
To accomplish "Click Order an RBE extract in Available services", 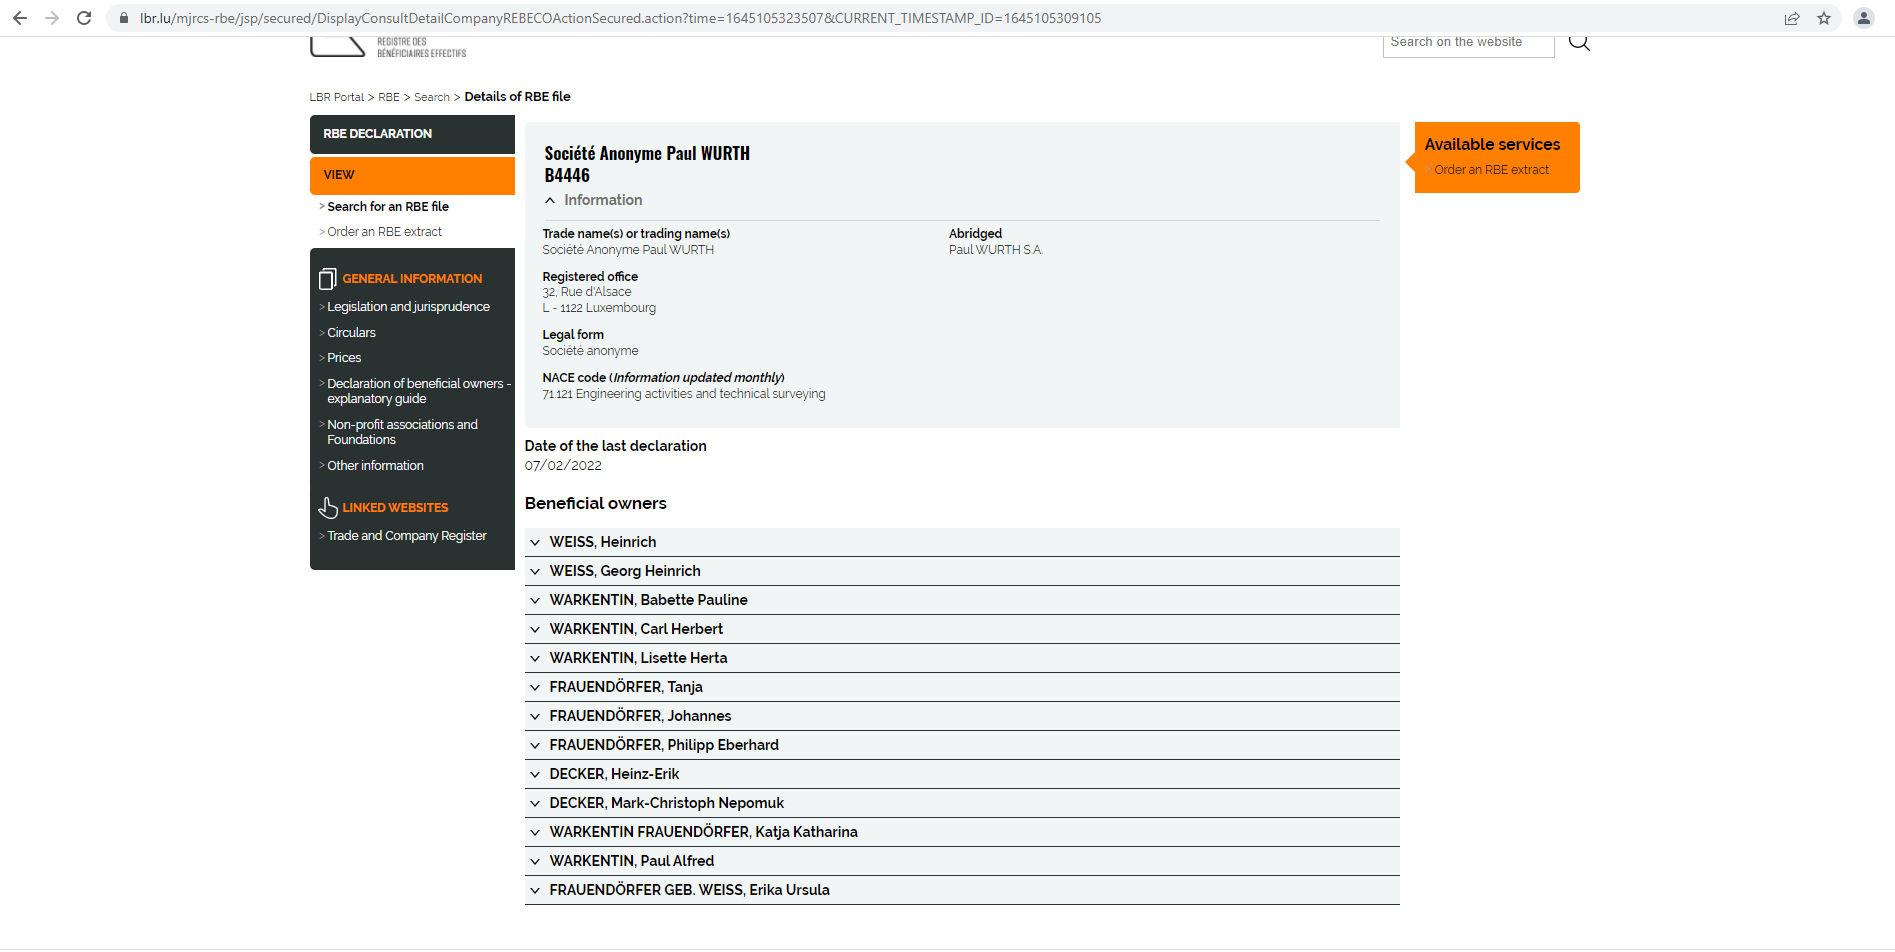I will click(x=1491, y=170).
